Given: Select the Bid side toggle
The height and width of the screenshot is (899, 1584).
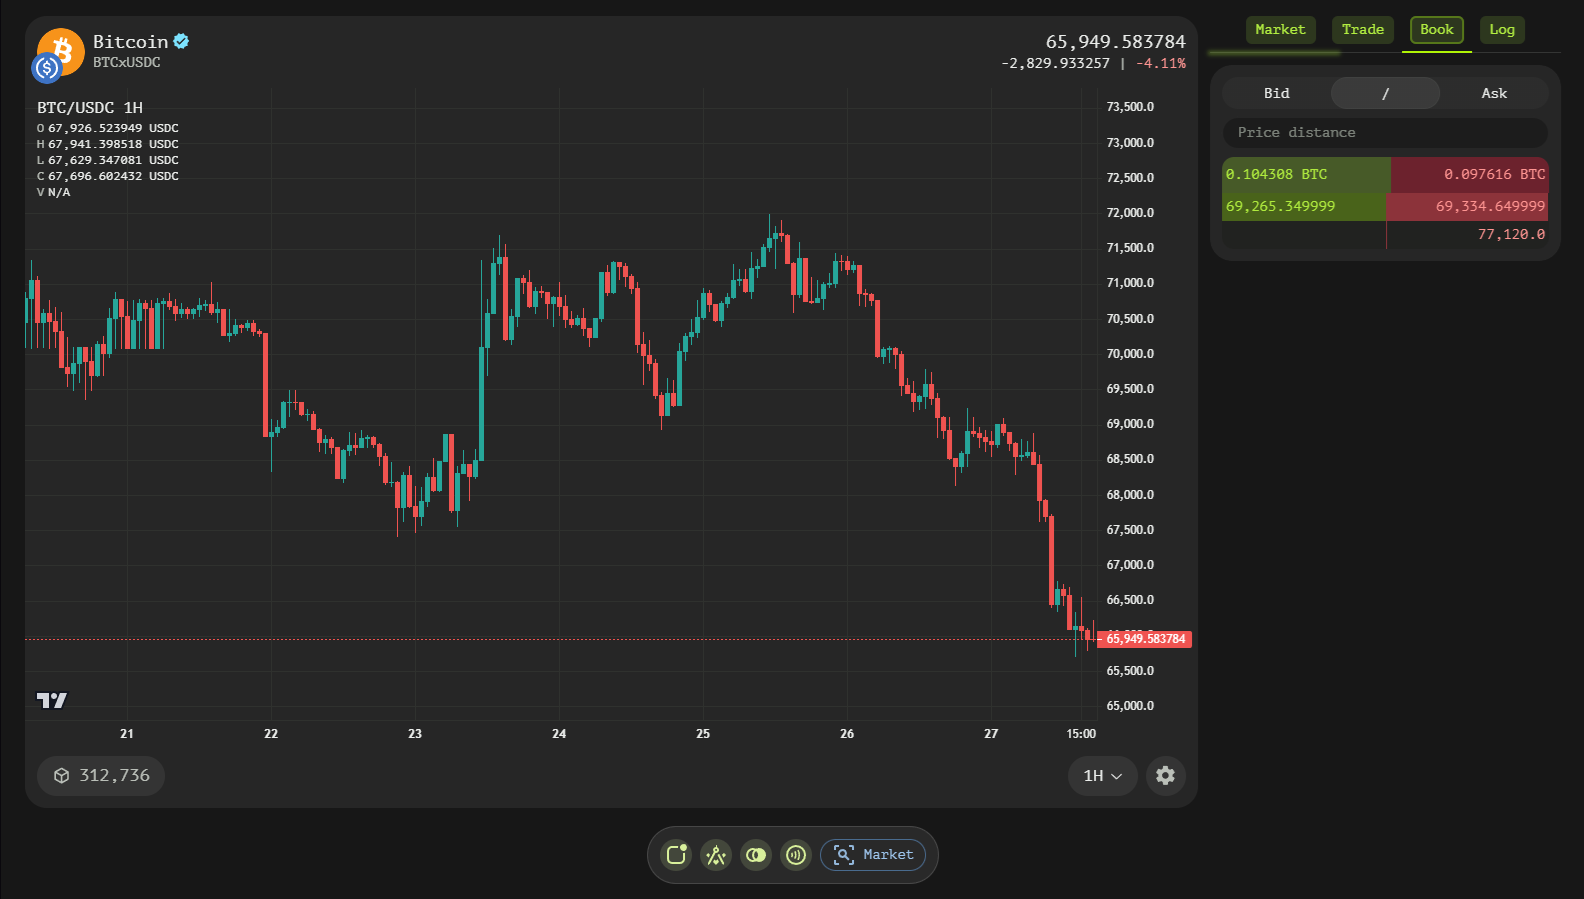Looking at the screenshot, I should 1276,93.
